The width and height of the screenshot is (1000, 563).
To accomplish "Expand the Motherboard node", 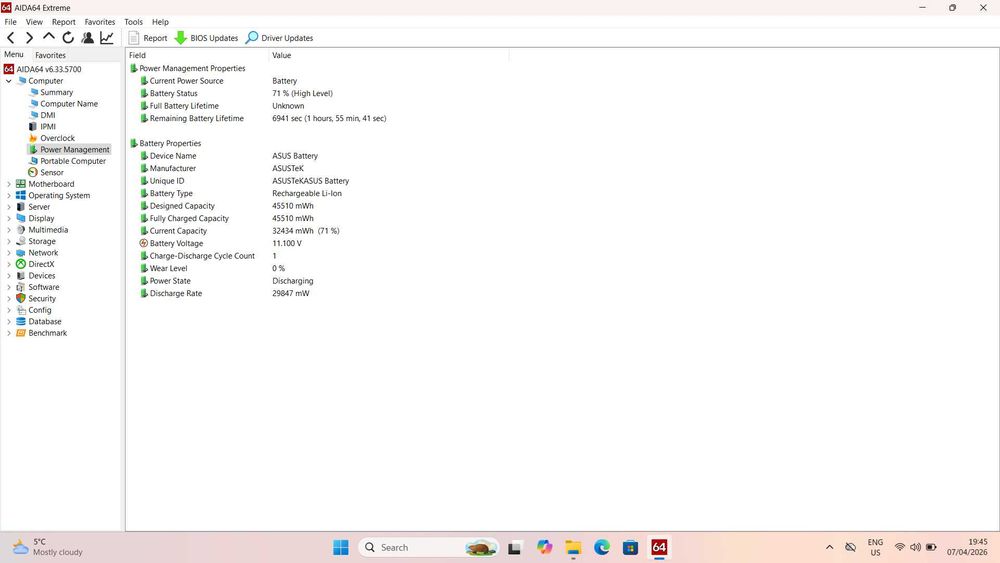I will pyautogui.click(x=8, y=184).
